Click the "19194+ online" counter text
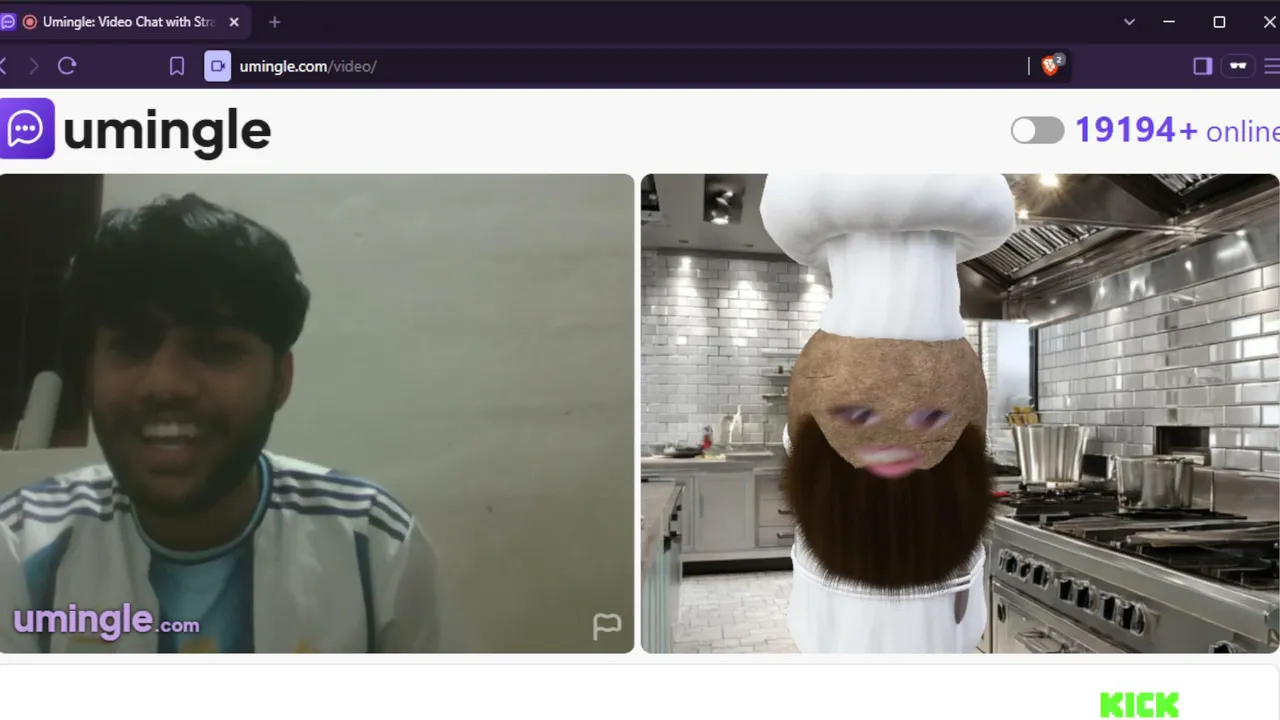This screenshot has width=1280, height=720. (x=1177, y=130)
